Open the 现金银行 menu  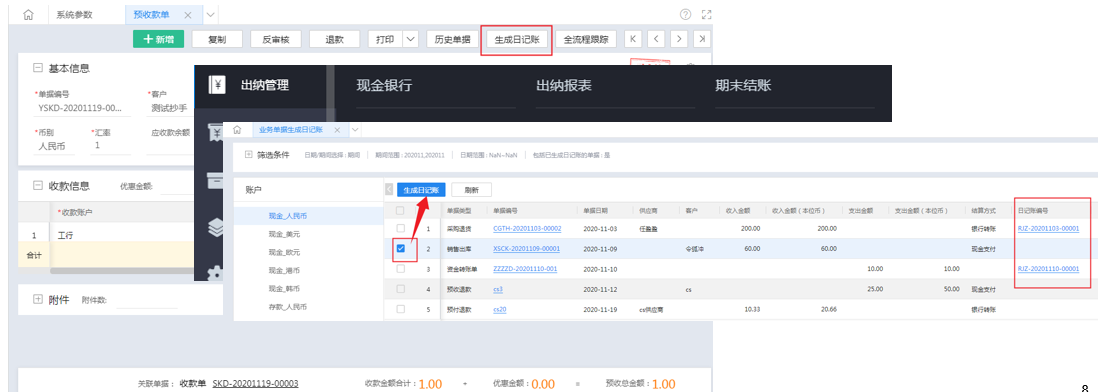coord(384,86)
